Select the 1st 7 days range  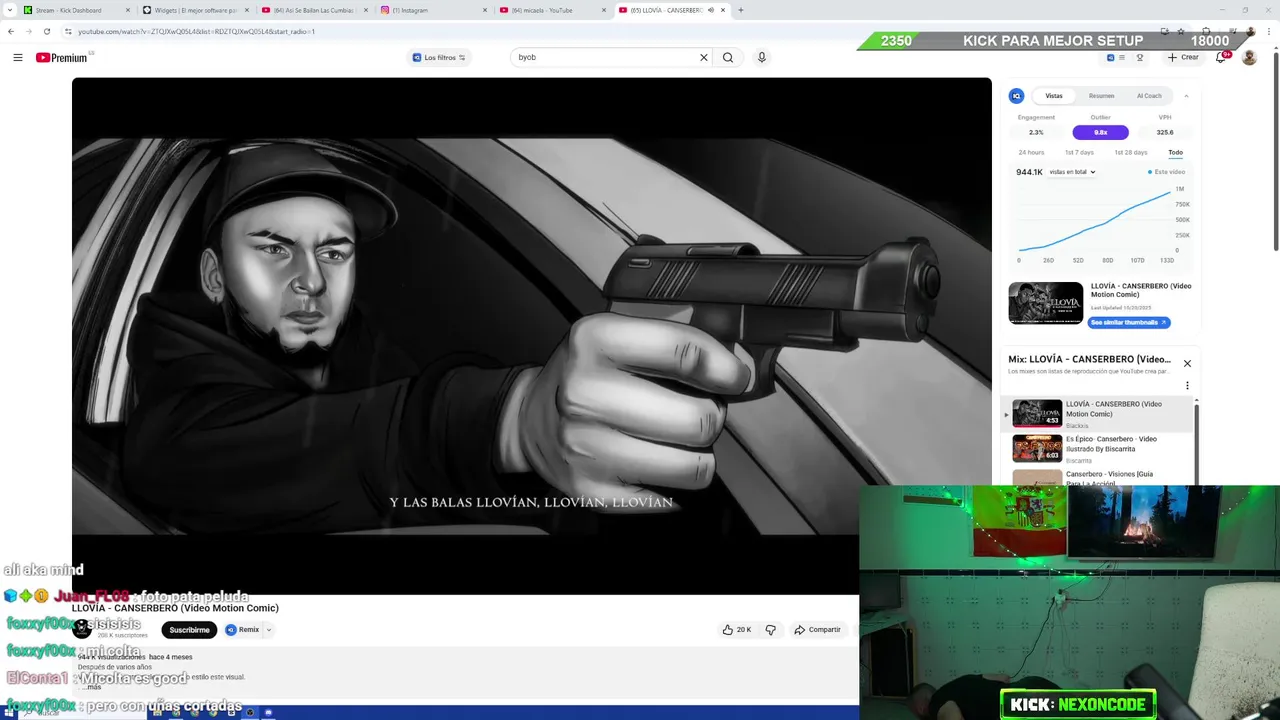[1079, 152]
